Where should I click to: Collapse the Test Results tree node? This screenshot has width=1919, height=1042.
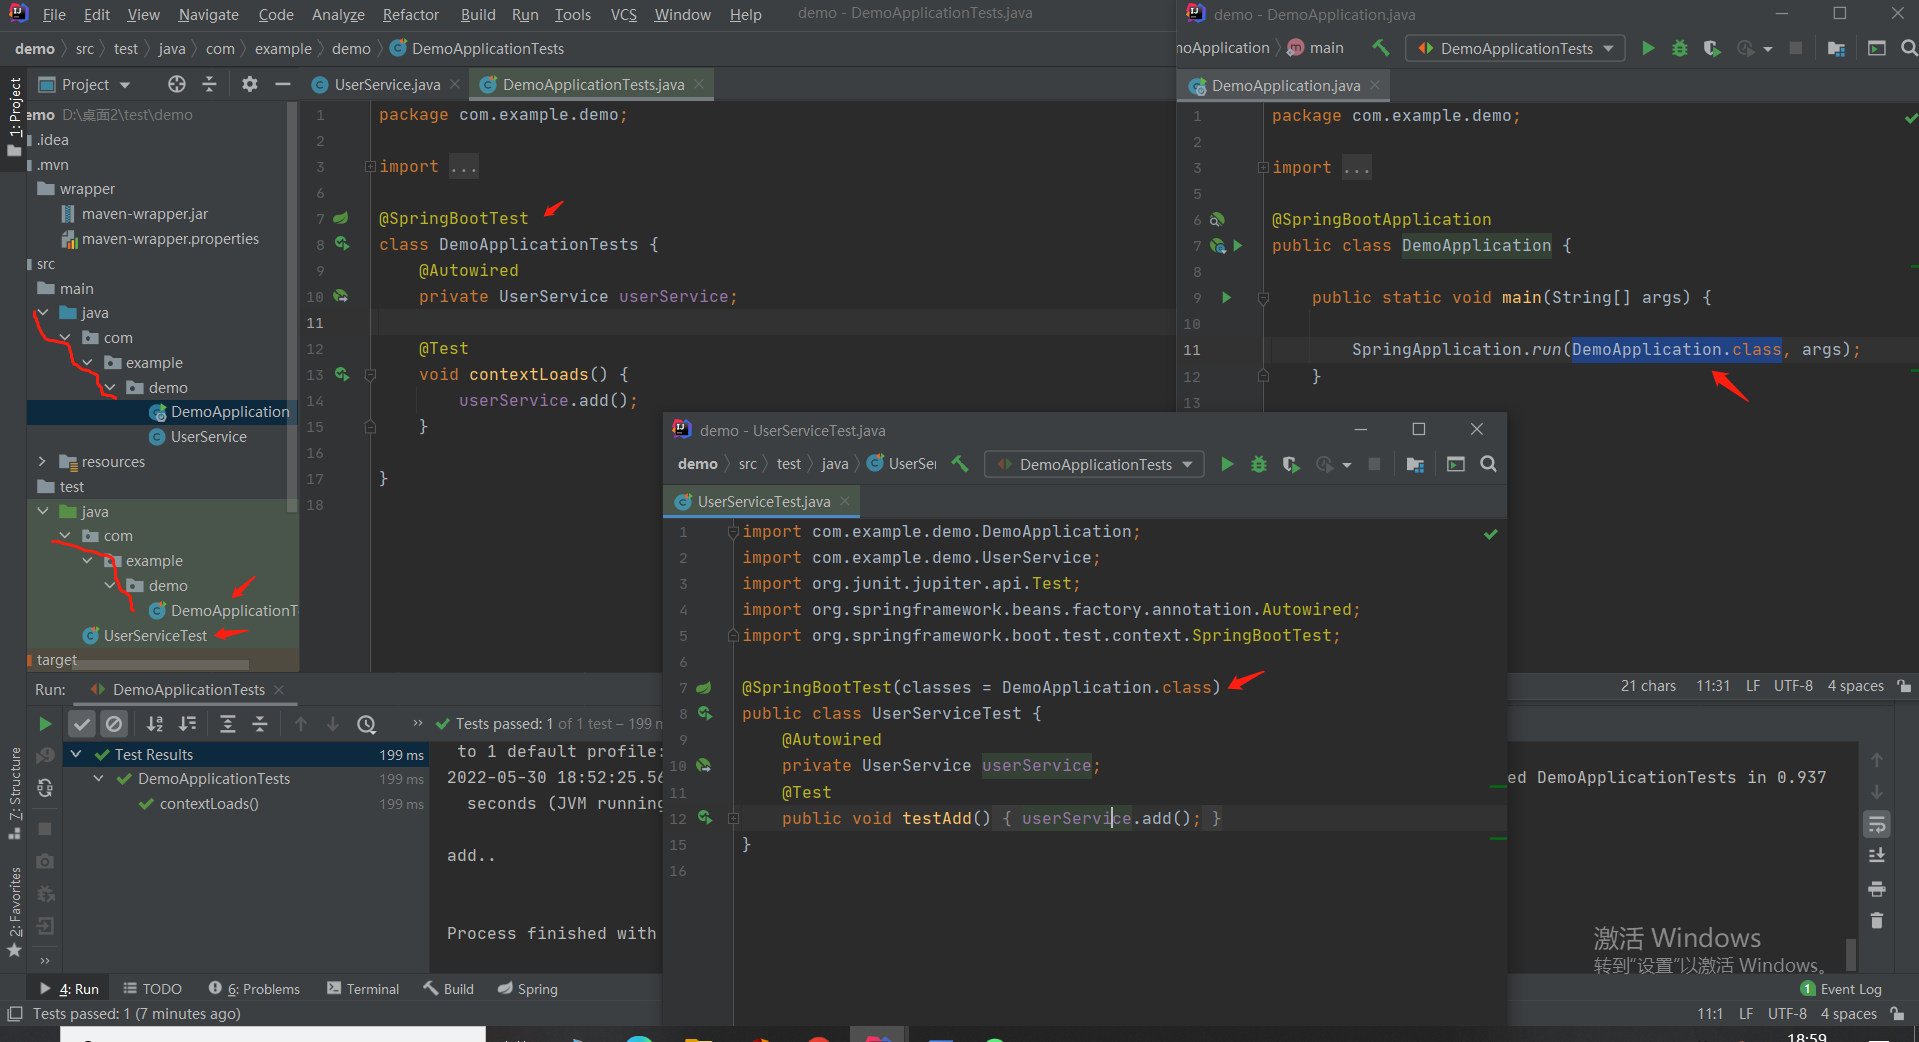[x=76, y=754]
